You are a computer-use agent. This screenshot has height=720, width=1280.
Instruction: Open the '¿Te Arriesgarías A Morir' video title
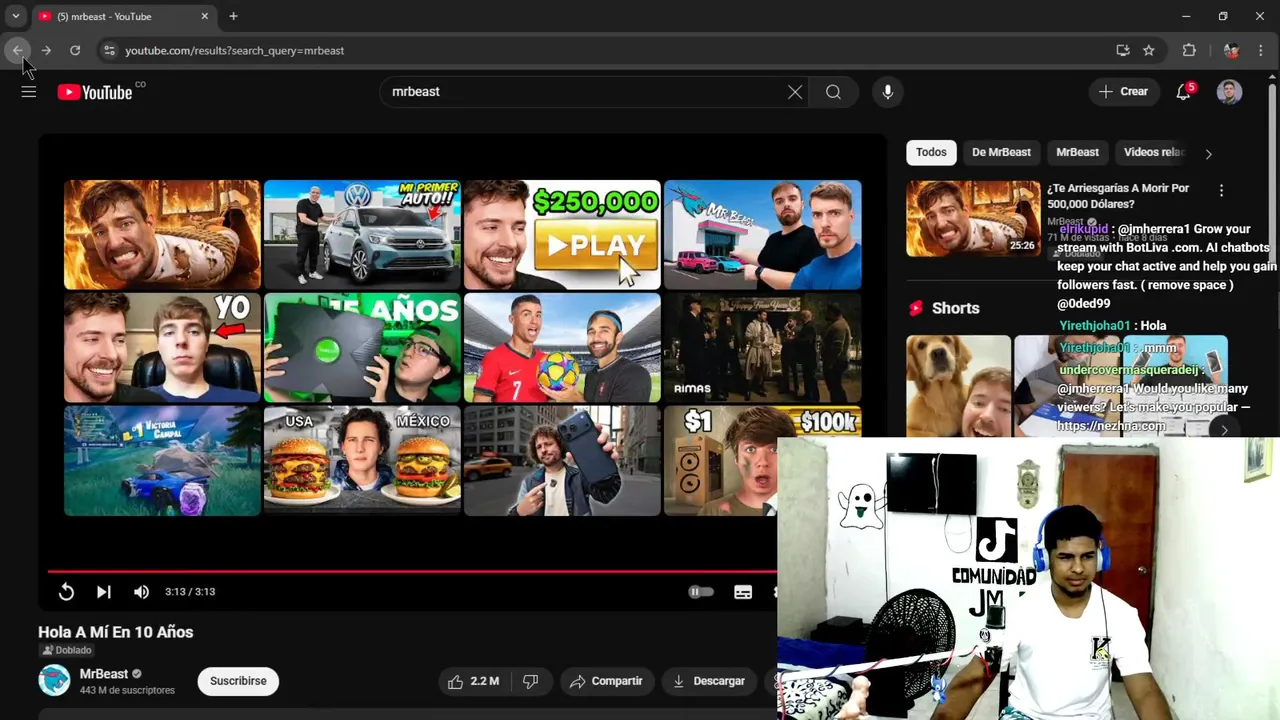pos(1118,196)
